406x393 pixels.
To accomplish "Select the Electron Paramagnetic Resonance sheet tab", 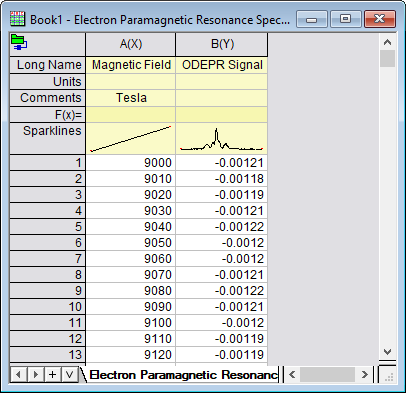I will pos(182,375).
